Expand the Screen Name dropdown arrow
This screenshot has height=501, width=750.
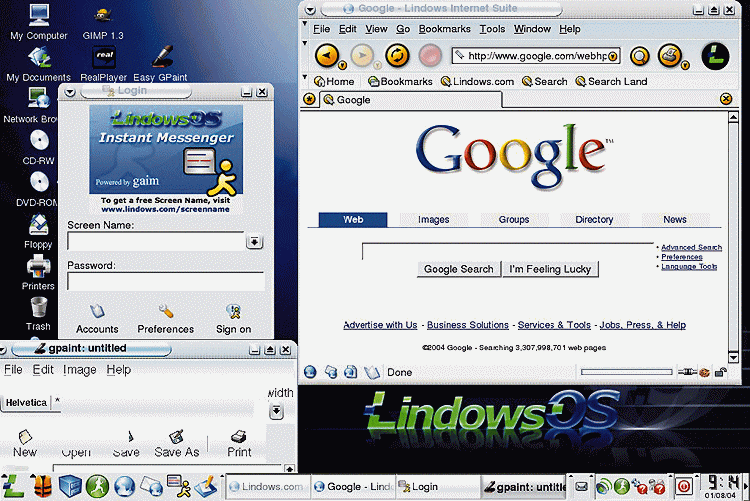pyautogui.click(x=254, y=242)
